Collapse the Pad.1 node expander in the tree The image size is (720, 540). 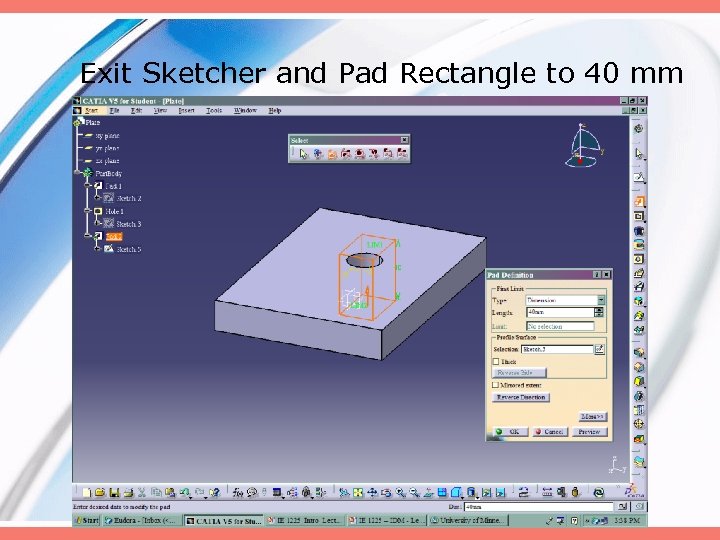point(87,186)
